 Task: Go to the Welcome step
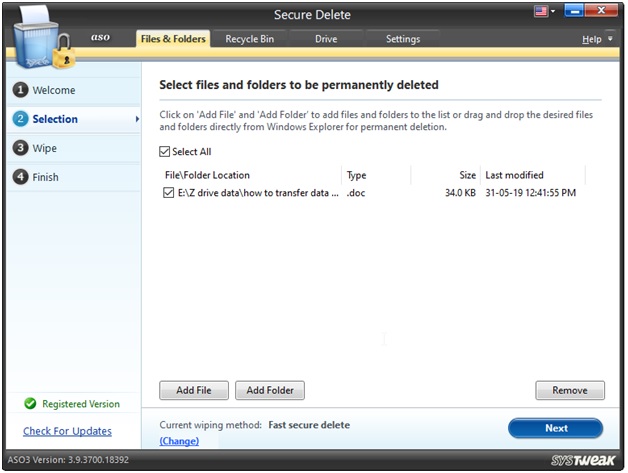74,90
